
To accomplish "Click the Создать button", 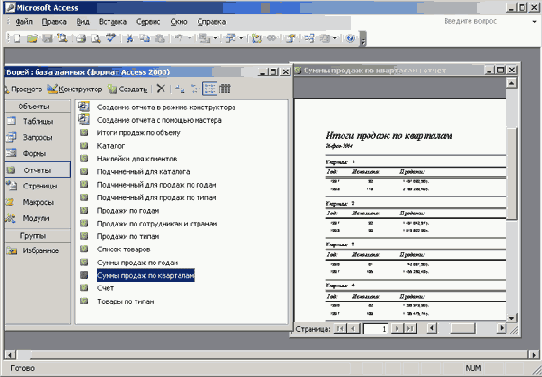I will click(x=128, y=89).
